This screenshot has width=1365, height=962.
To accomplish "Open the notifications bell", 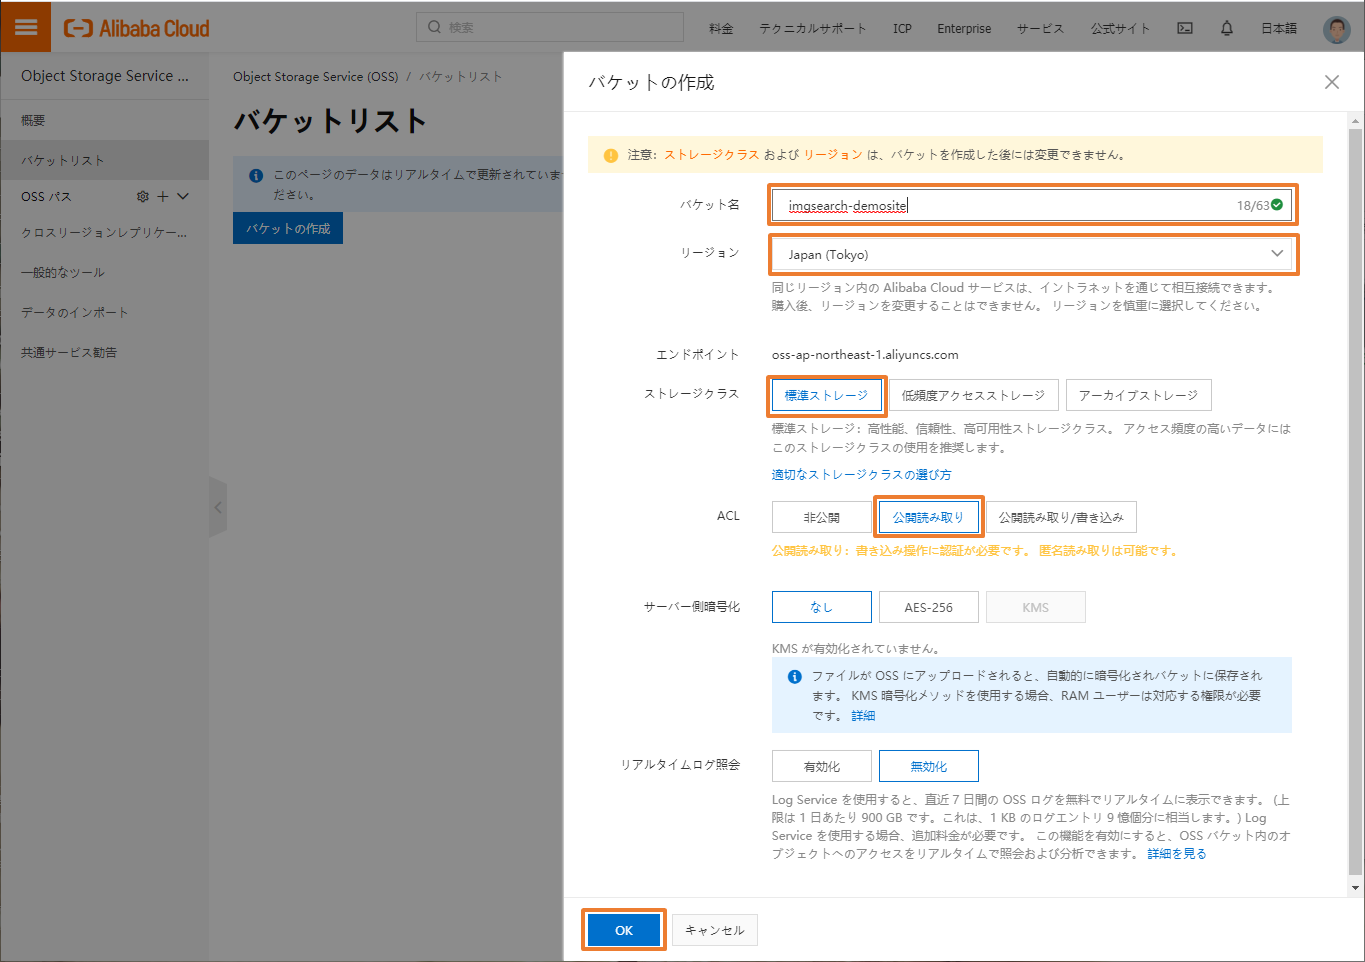I will coord(1227,28).
